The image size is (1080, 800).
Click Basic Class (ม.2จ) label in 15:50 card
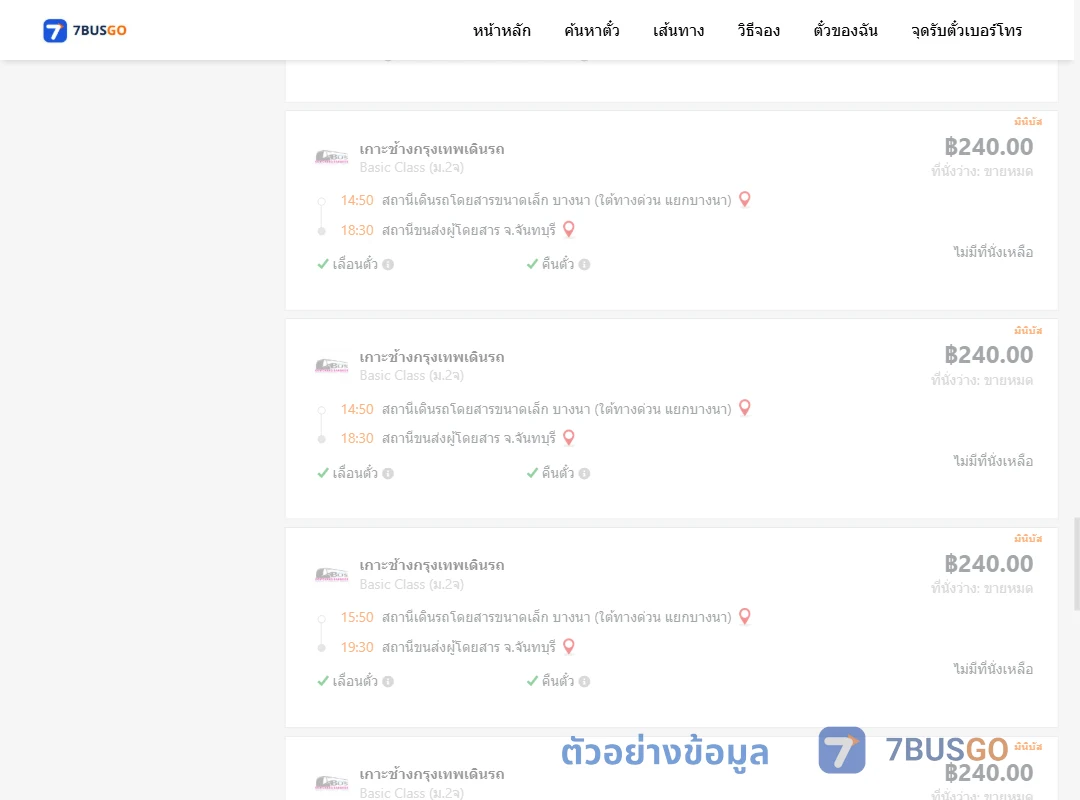[x=411, y=584]
